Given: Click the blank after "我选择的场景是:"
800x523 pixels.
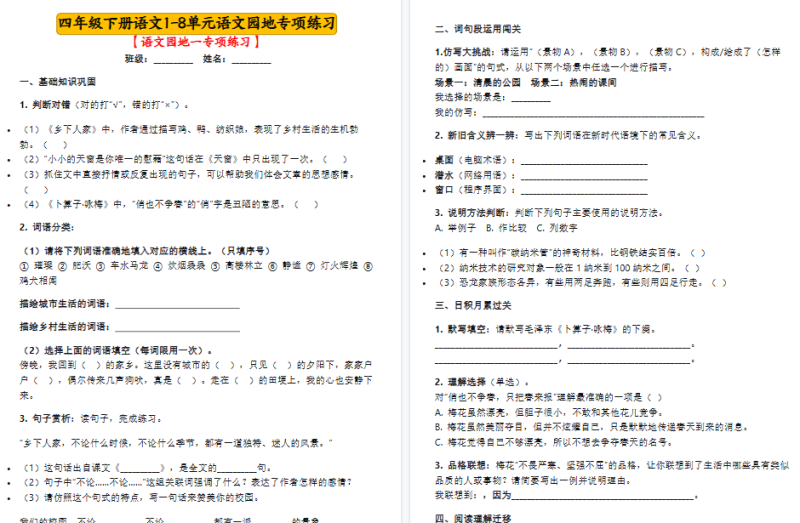Looking at the screenshot, I should pos(531,97).
